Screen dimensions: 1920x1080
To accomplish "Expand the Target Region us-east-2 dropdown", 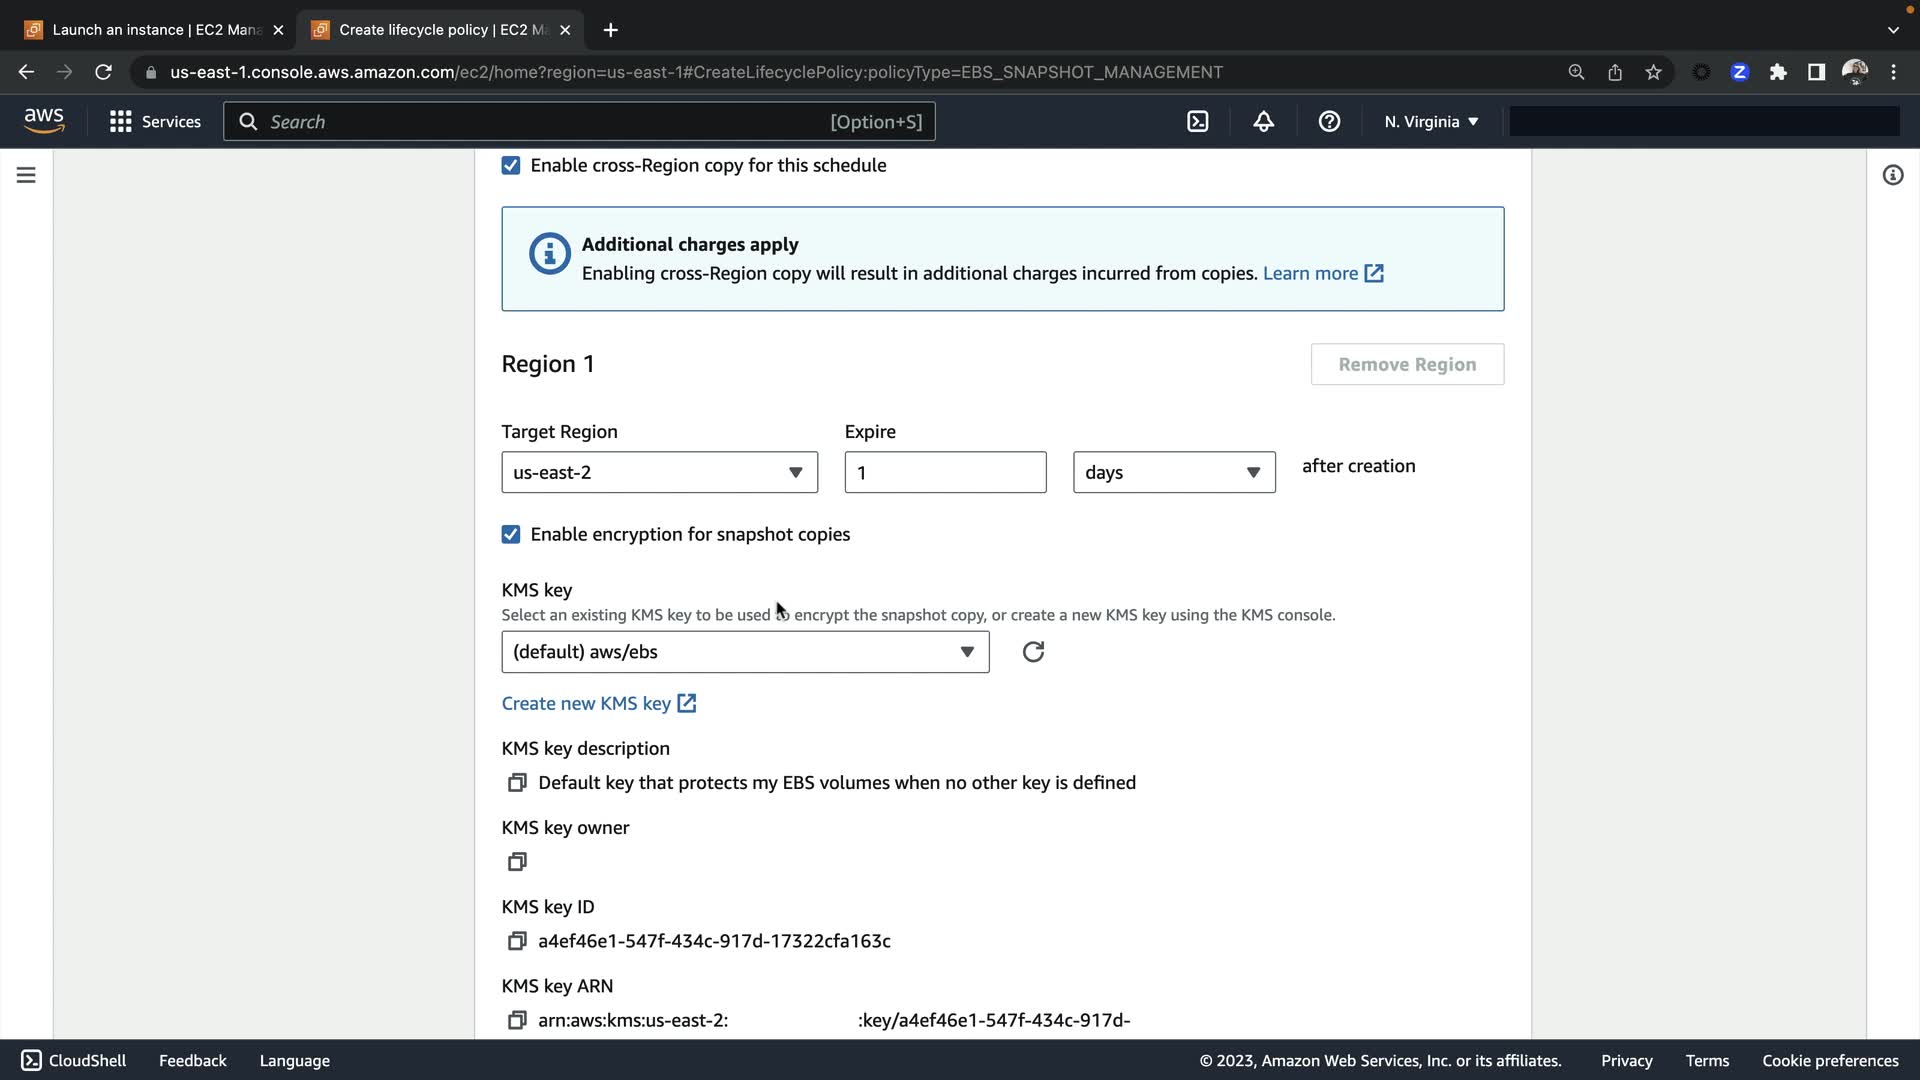I will coord(659,472).
